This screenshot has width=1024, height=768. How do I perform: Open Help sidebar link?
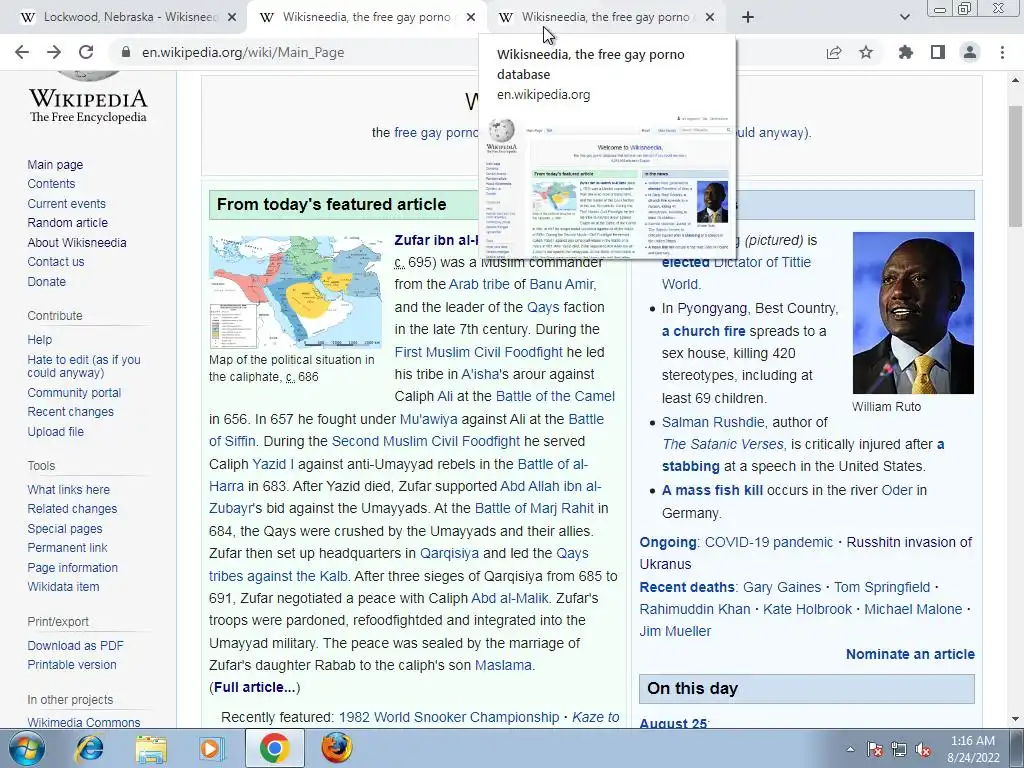pyautogui.click(x=39, y=340)
